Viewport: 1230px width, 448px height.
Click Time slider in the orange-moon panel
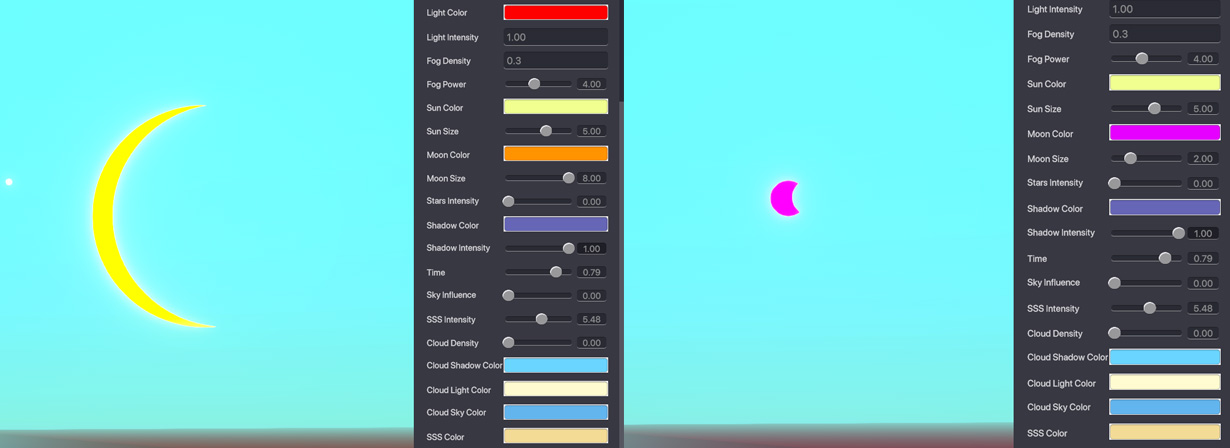(x=556, y=272)
